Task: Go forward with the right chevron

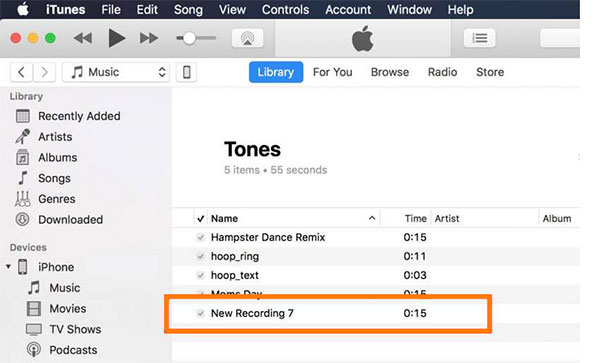Action: point(44,72)
